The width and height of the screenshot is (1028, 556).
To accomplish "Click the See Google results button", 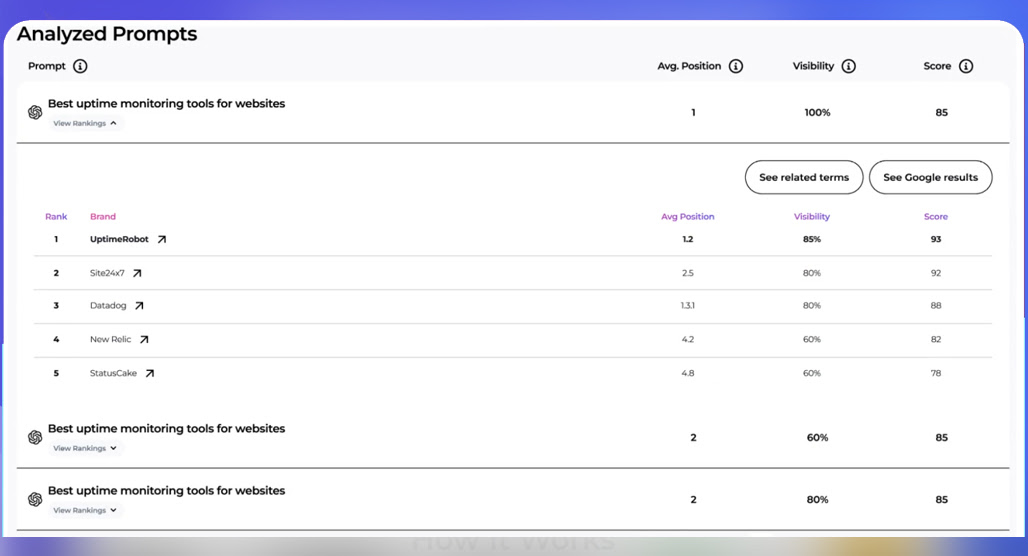I will click(x=930, y=177).
